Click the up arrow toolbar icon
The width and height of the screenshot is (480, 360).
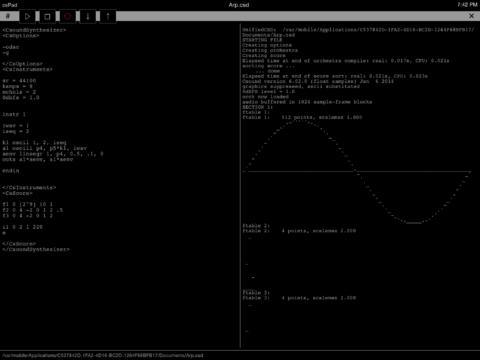tap(108, 16)
